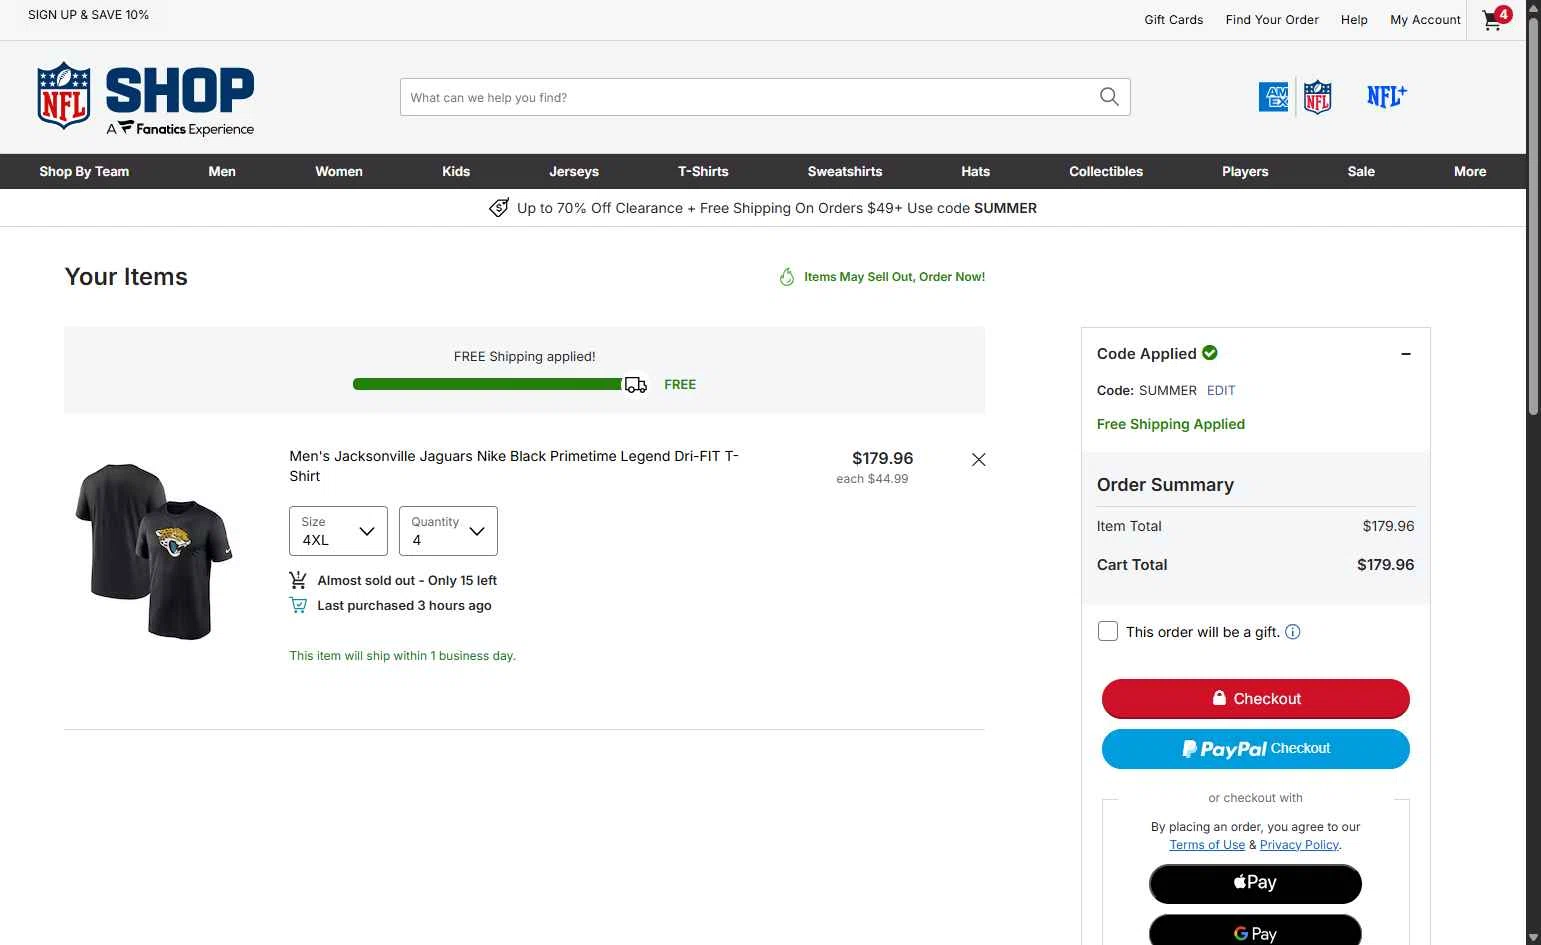1541x945 pixels.
Task: Click the 'Your Items' heading
Action: [x=126, y=277]
